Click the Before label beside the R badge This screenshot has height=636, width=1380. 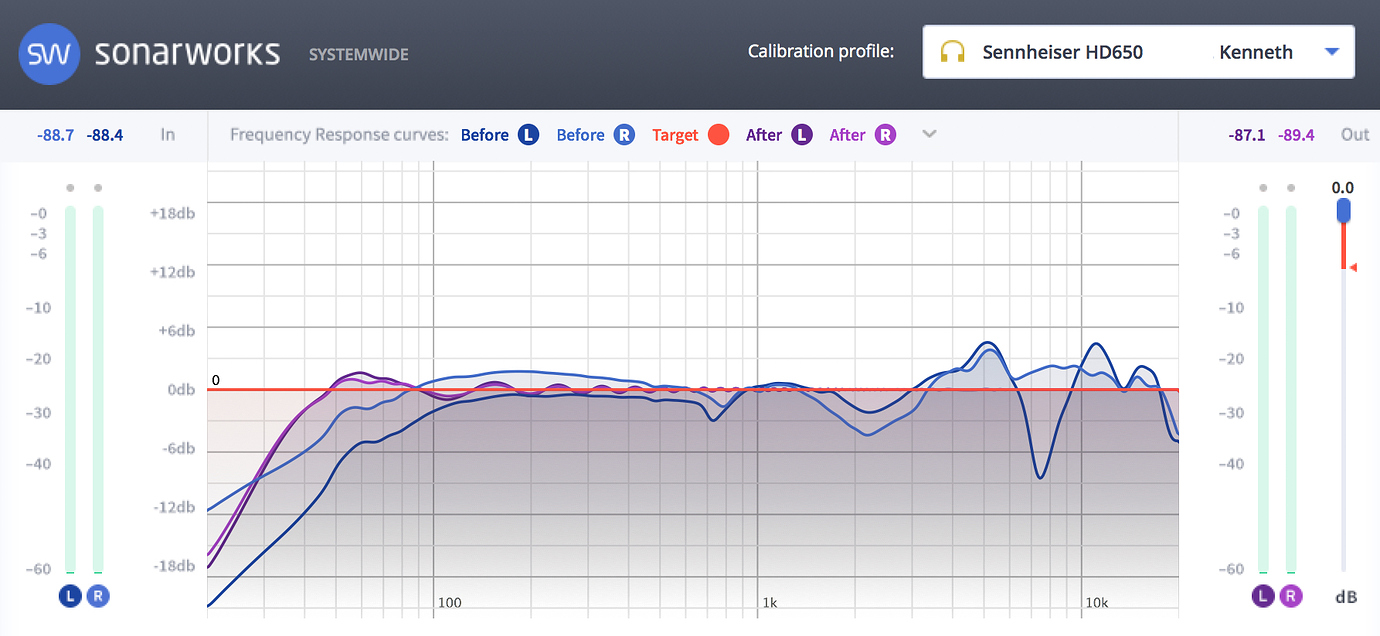(581, 135)
